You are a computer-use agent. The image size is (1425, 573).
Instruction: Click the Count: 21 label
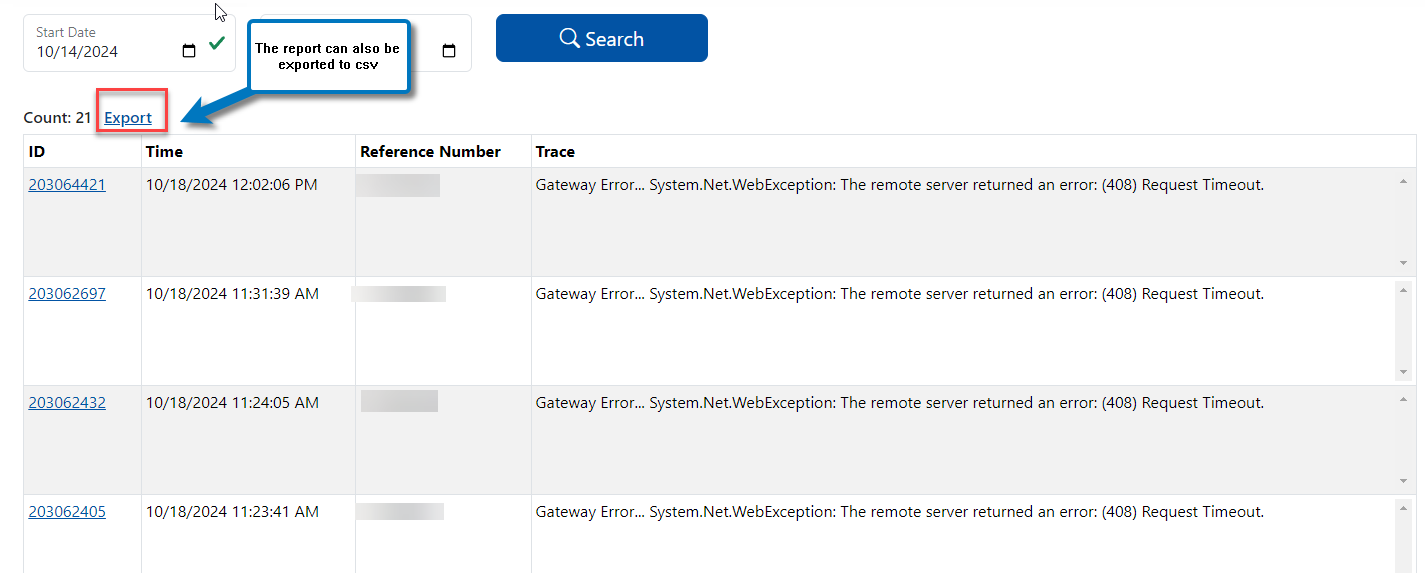click(x=58, y=117)
